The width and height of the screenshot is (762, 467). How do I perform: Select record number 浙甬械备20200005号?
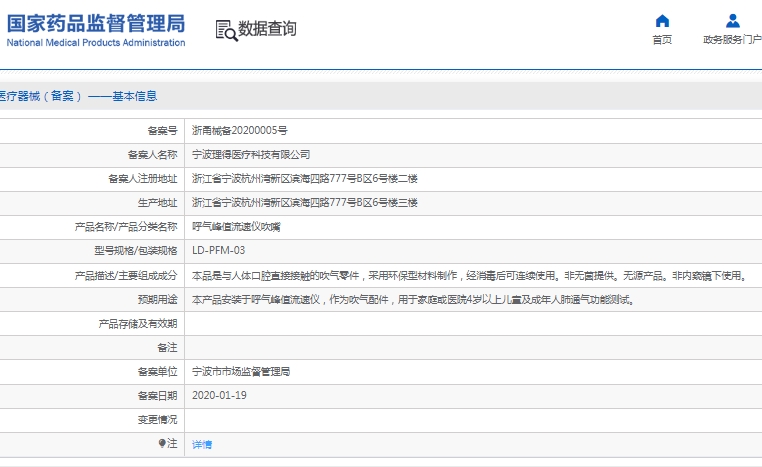click(x=240, y=130)
